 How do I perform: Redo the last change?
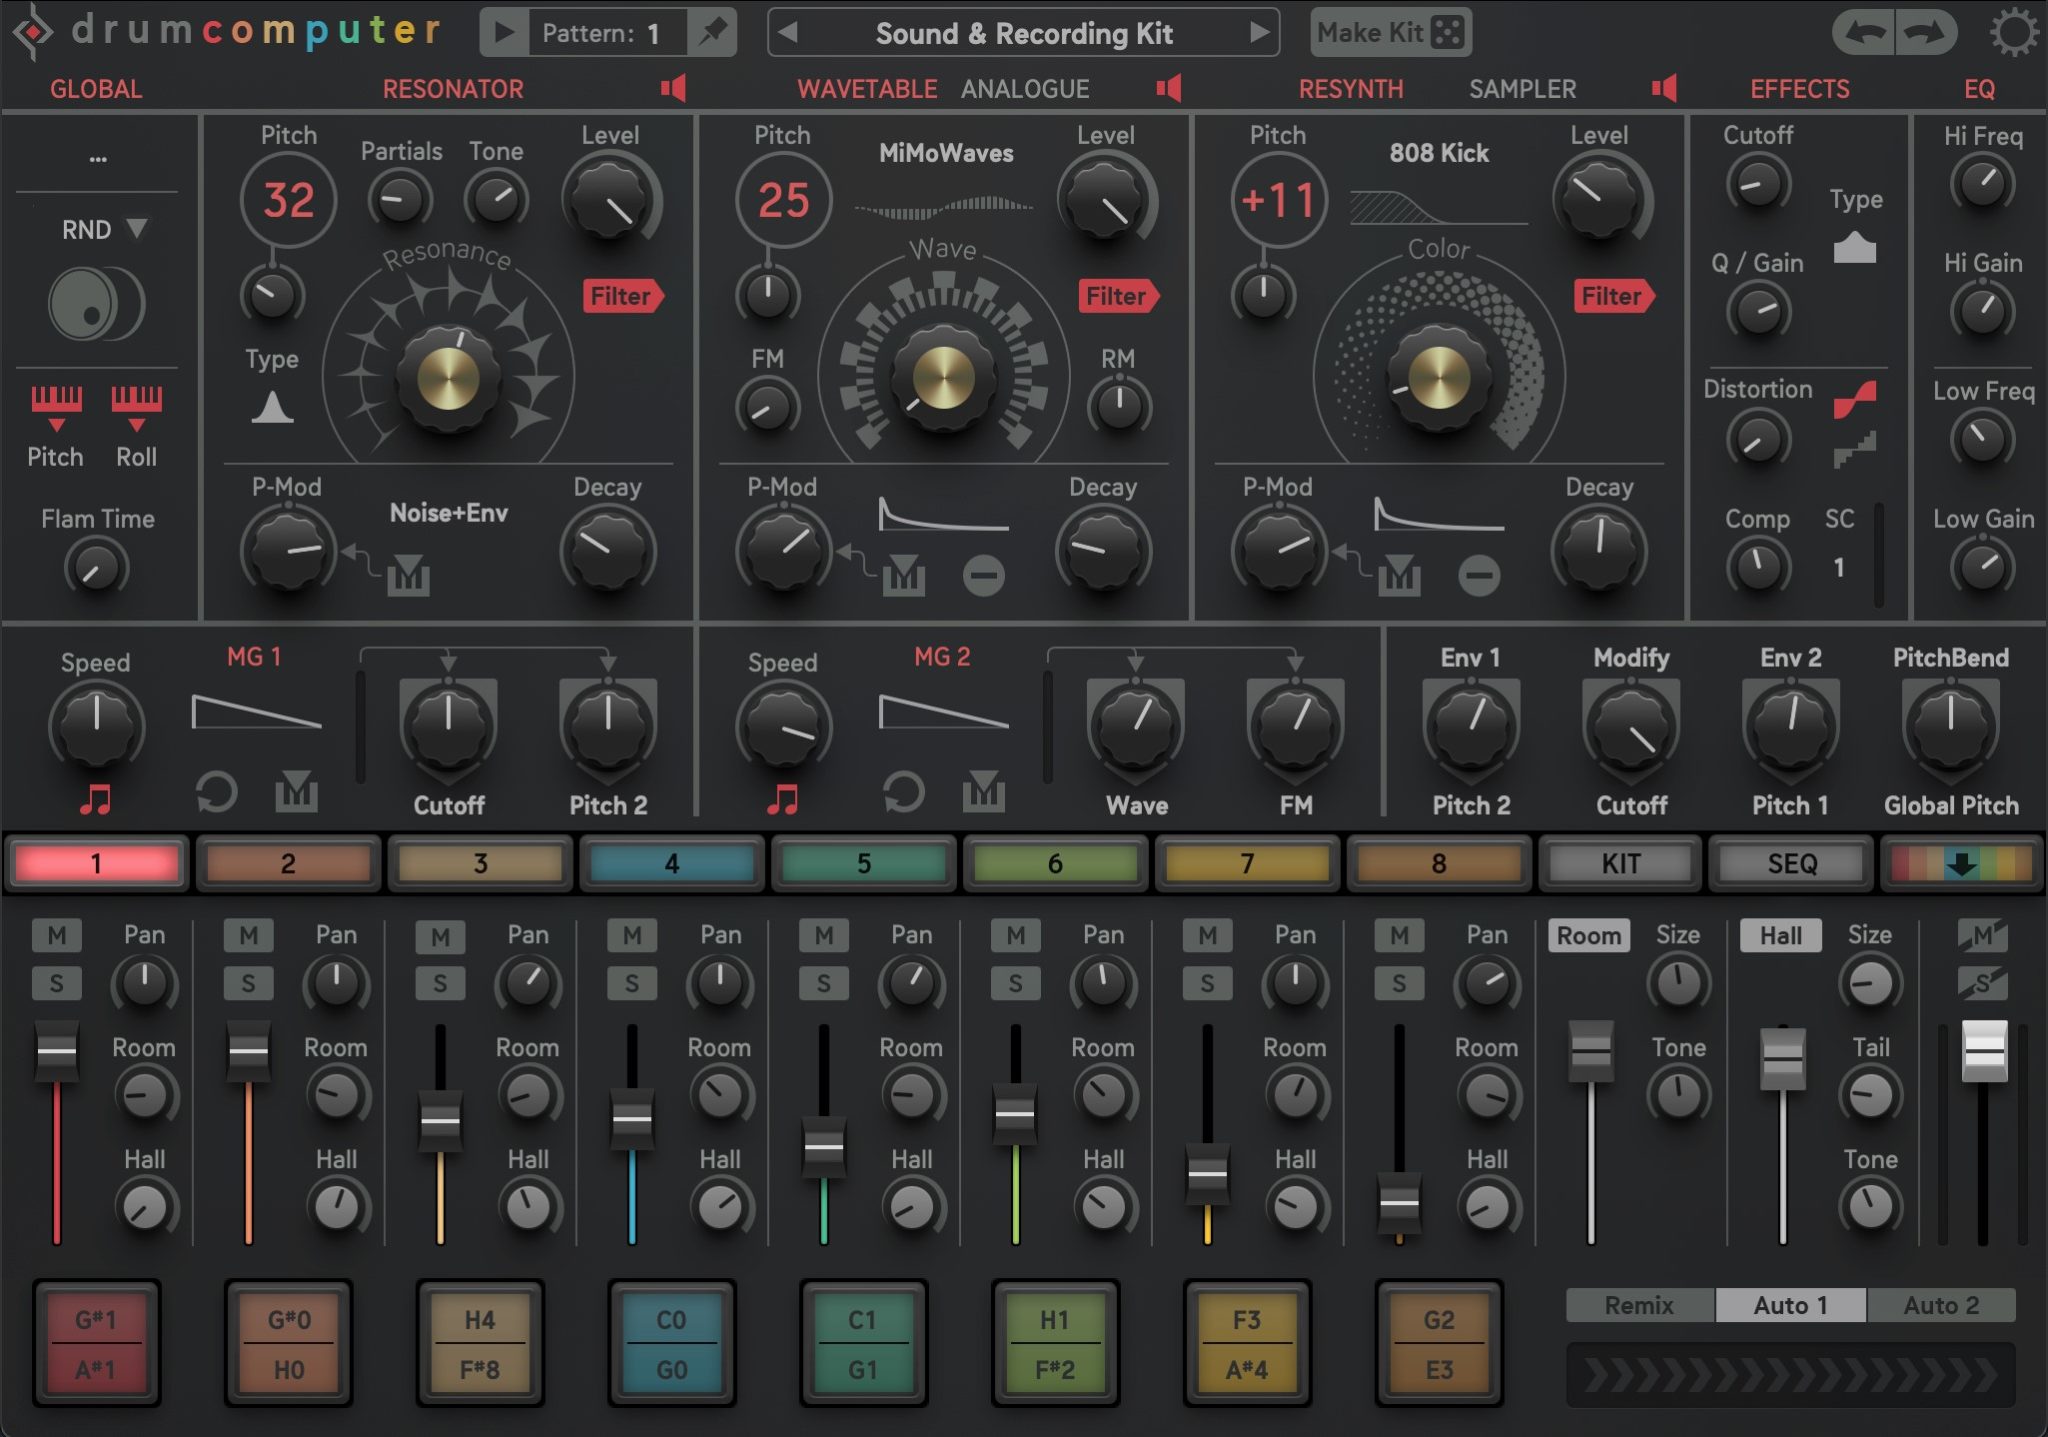coord(1926,33)
